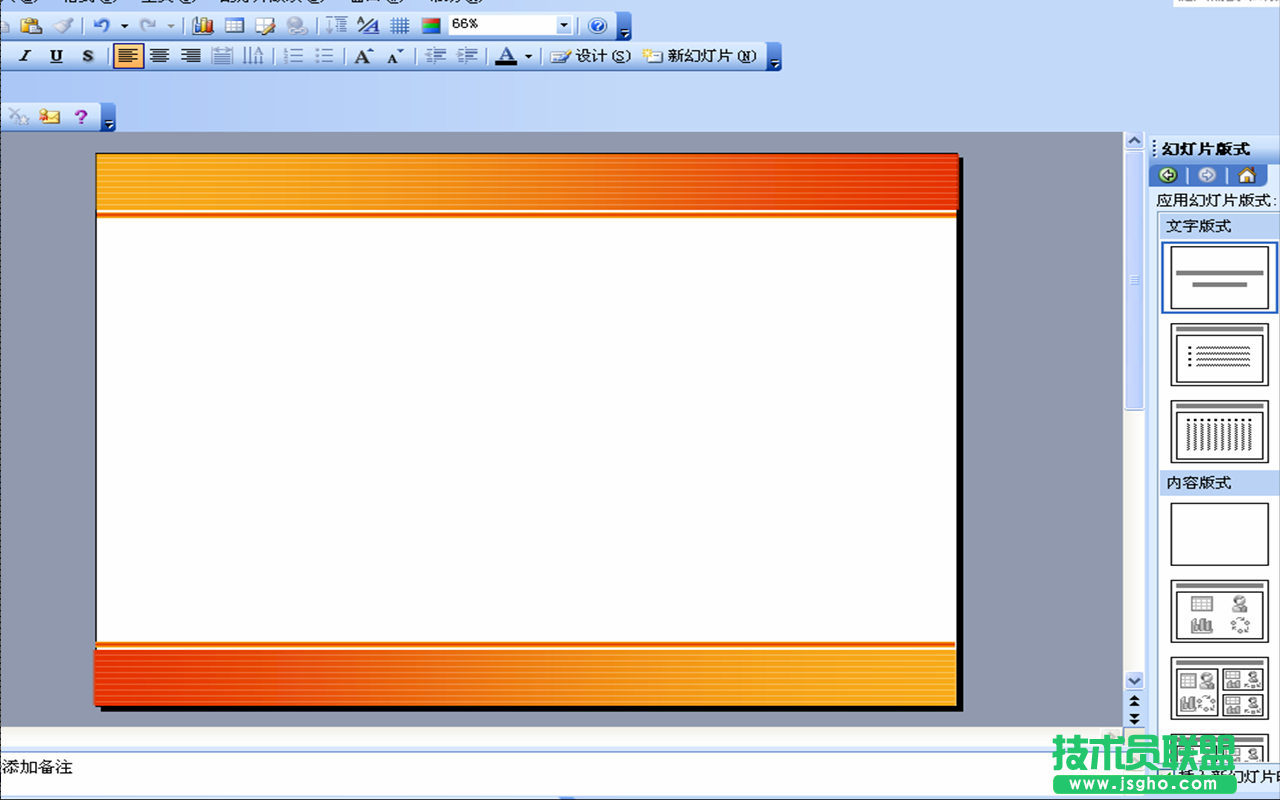
Task: Click the Insert Chart icon
Action: [203, 25]
